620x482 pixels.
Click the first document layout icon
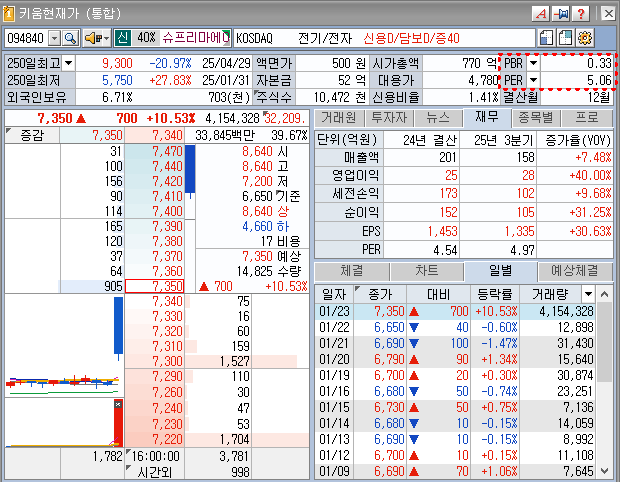pyautogui.click(x=546, y=38)
